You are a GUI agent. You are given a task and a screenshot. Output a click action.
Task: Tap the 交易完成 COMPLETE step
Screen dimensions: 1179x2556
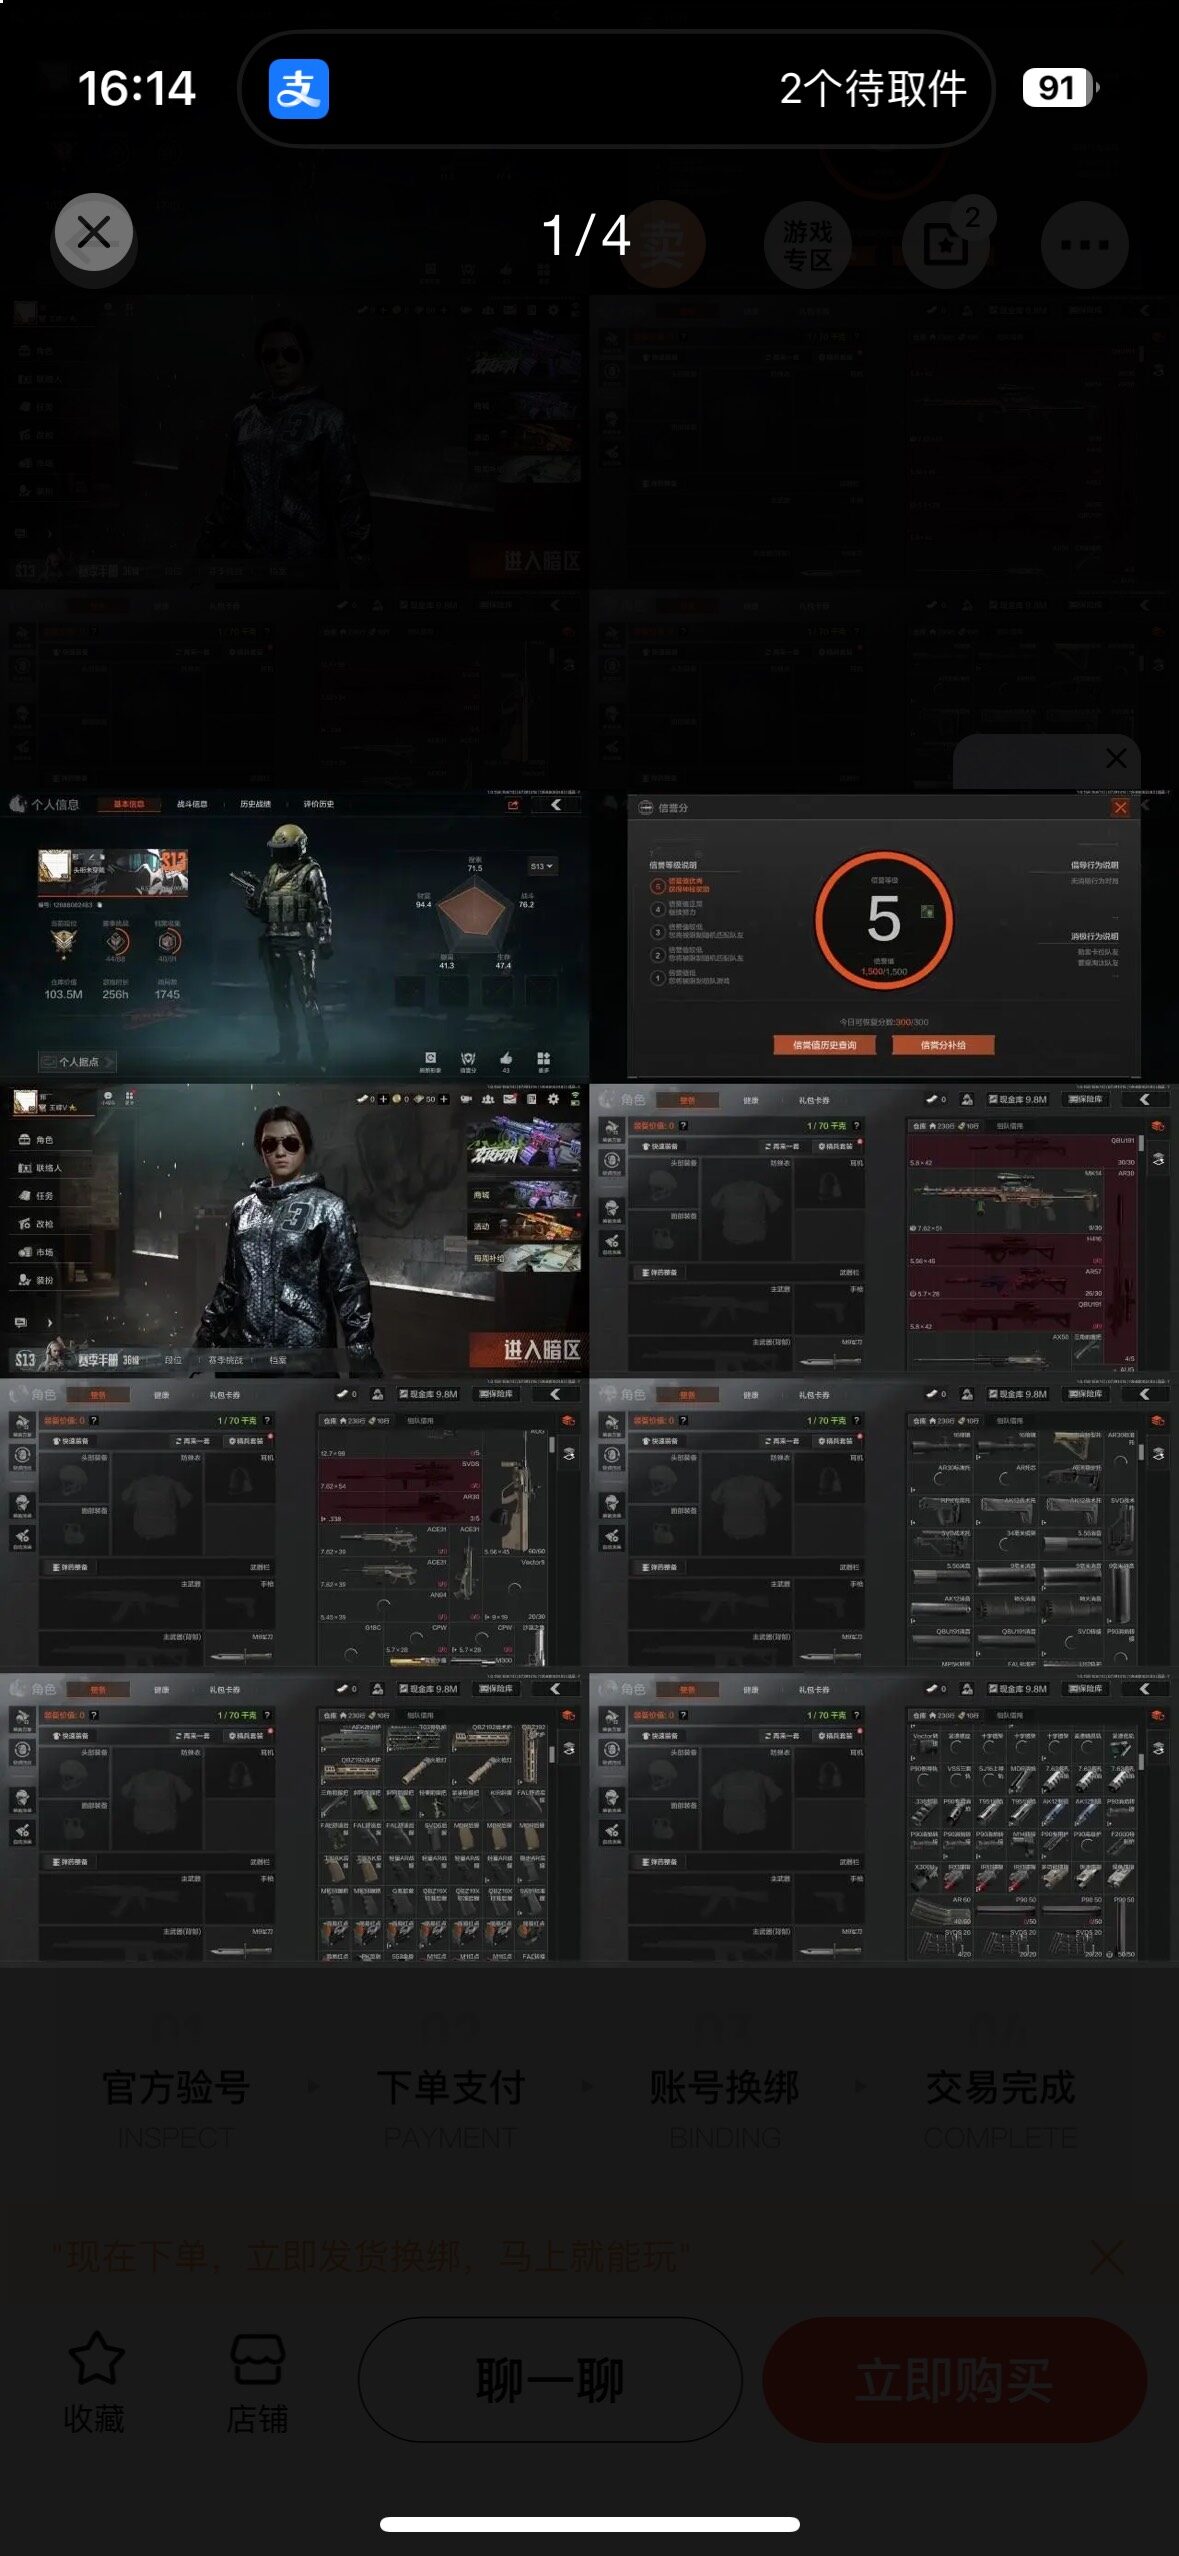pos(1000,2108)
